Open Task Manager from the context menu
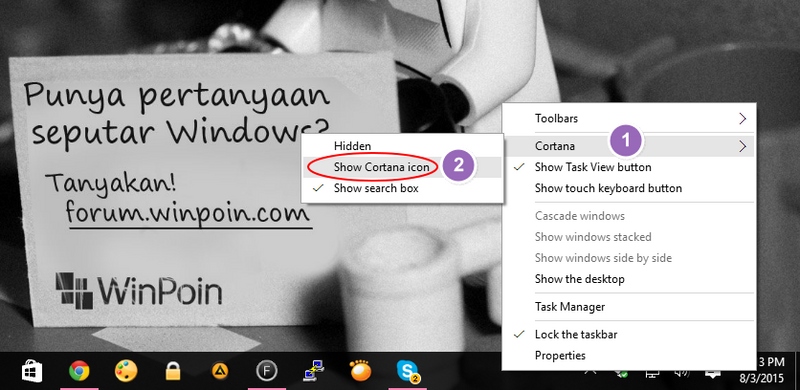Image resolution: width=800 pixels, height=390 pixels. (x=629, y=307)
